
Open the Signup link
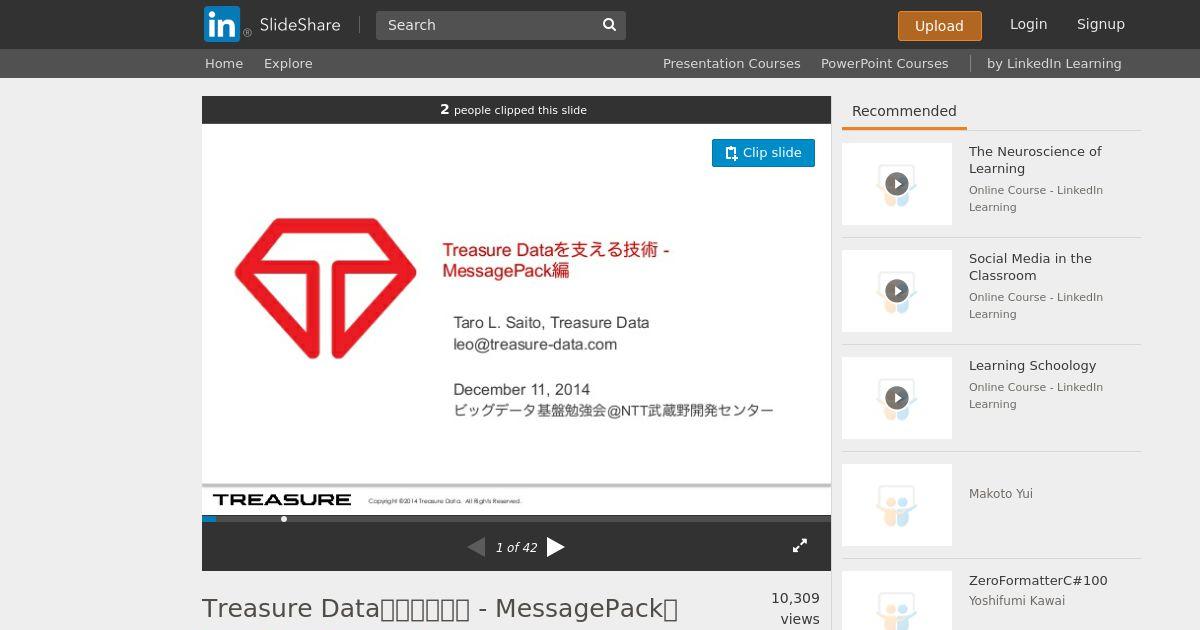1100,24
